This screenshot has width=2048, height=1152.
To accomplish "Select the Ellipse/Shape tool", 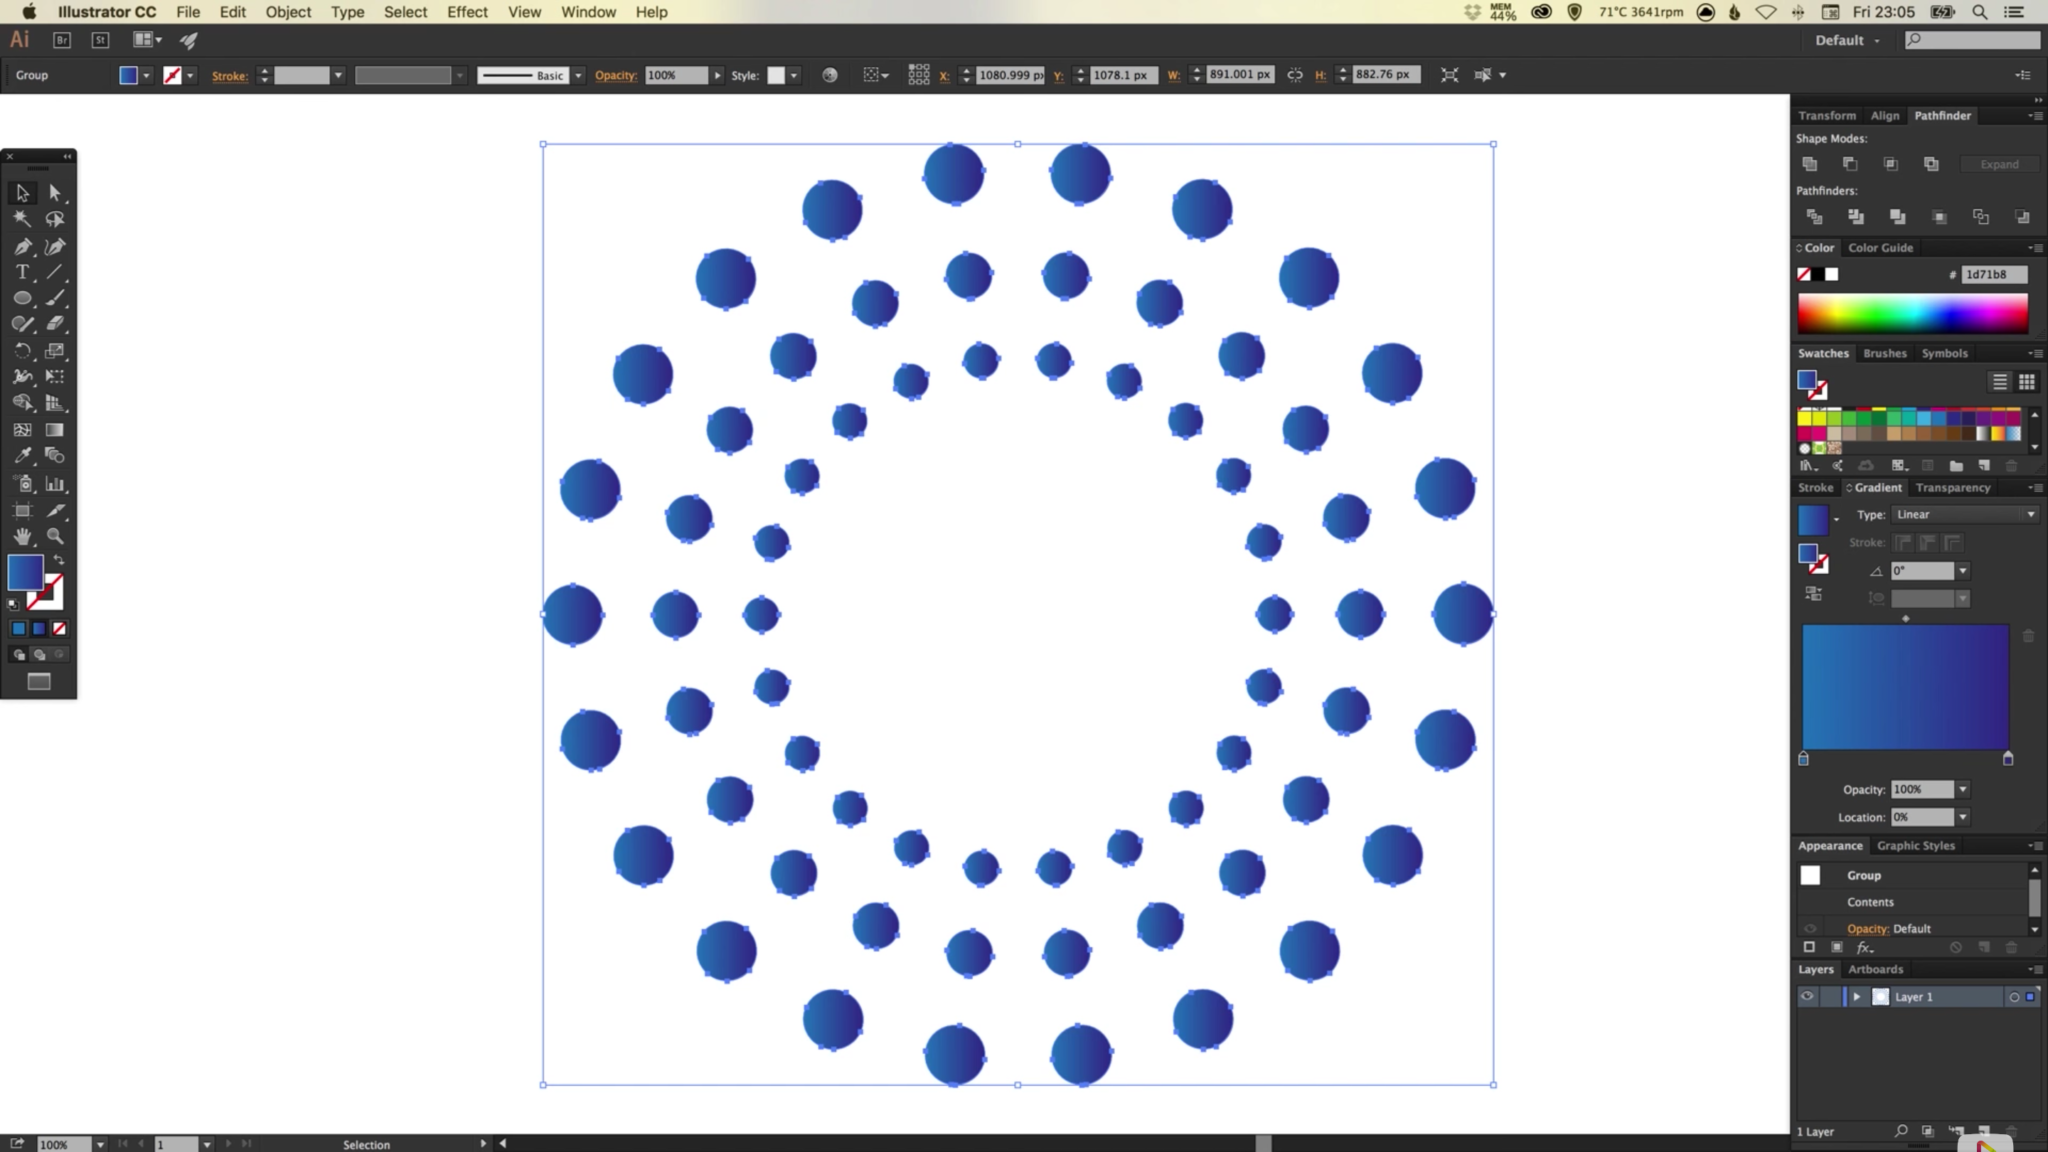I will (22, 298).
